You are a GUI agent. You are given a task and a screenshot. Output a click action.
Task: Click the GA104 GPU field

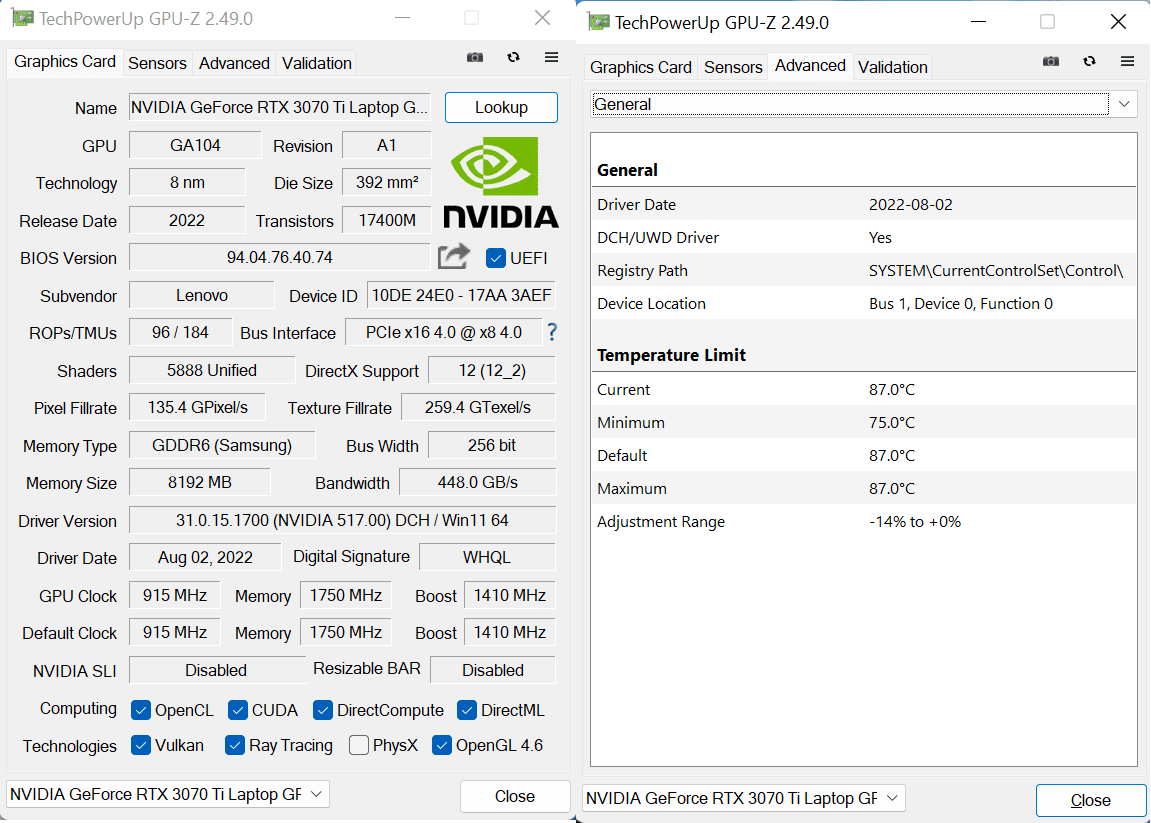(195, 145)
